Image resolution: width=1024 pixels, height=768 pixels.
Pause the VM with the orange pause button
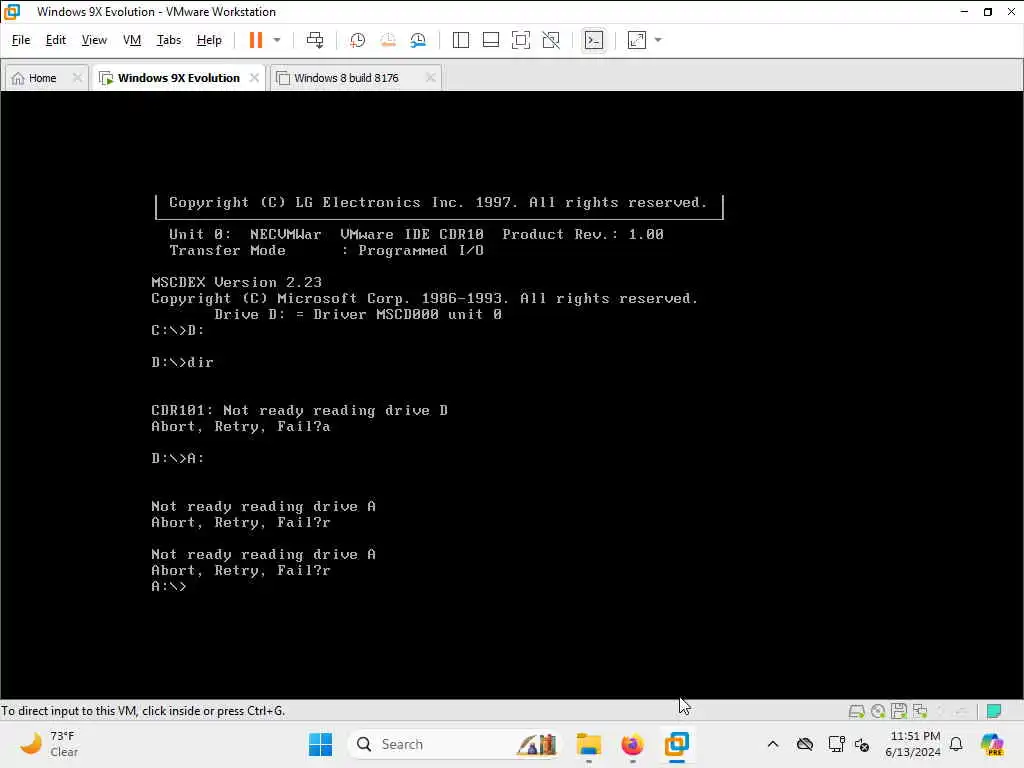(x=255, y=40)
